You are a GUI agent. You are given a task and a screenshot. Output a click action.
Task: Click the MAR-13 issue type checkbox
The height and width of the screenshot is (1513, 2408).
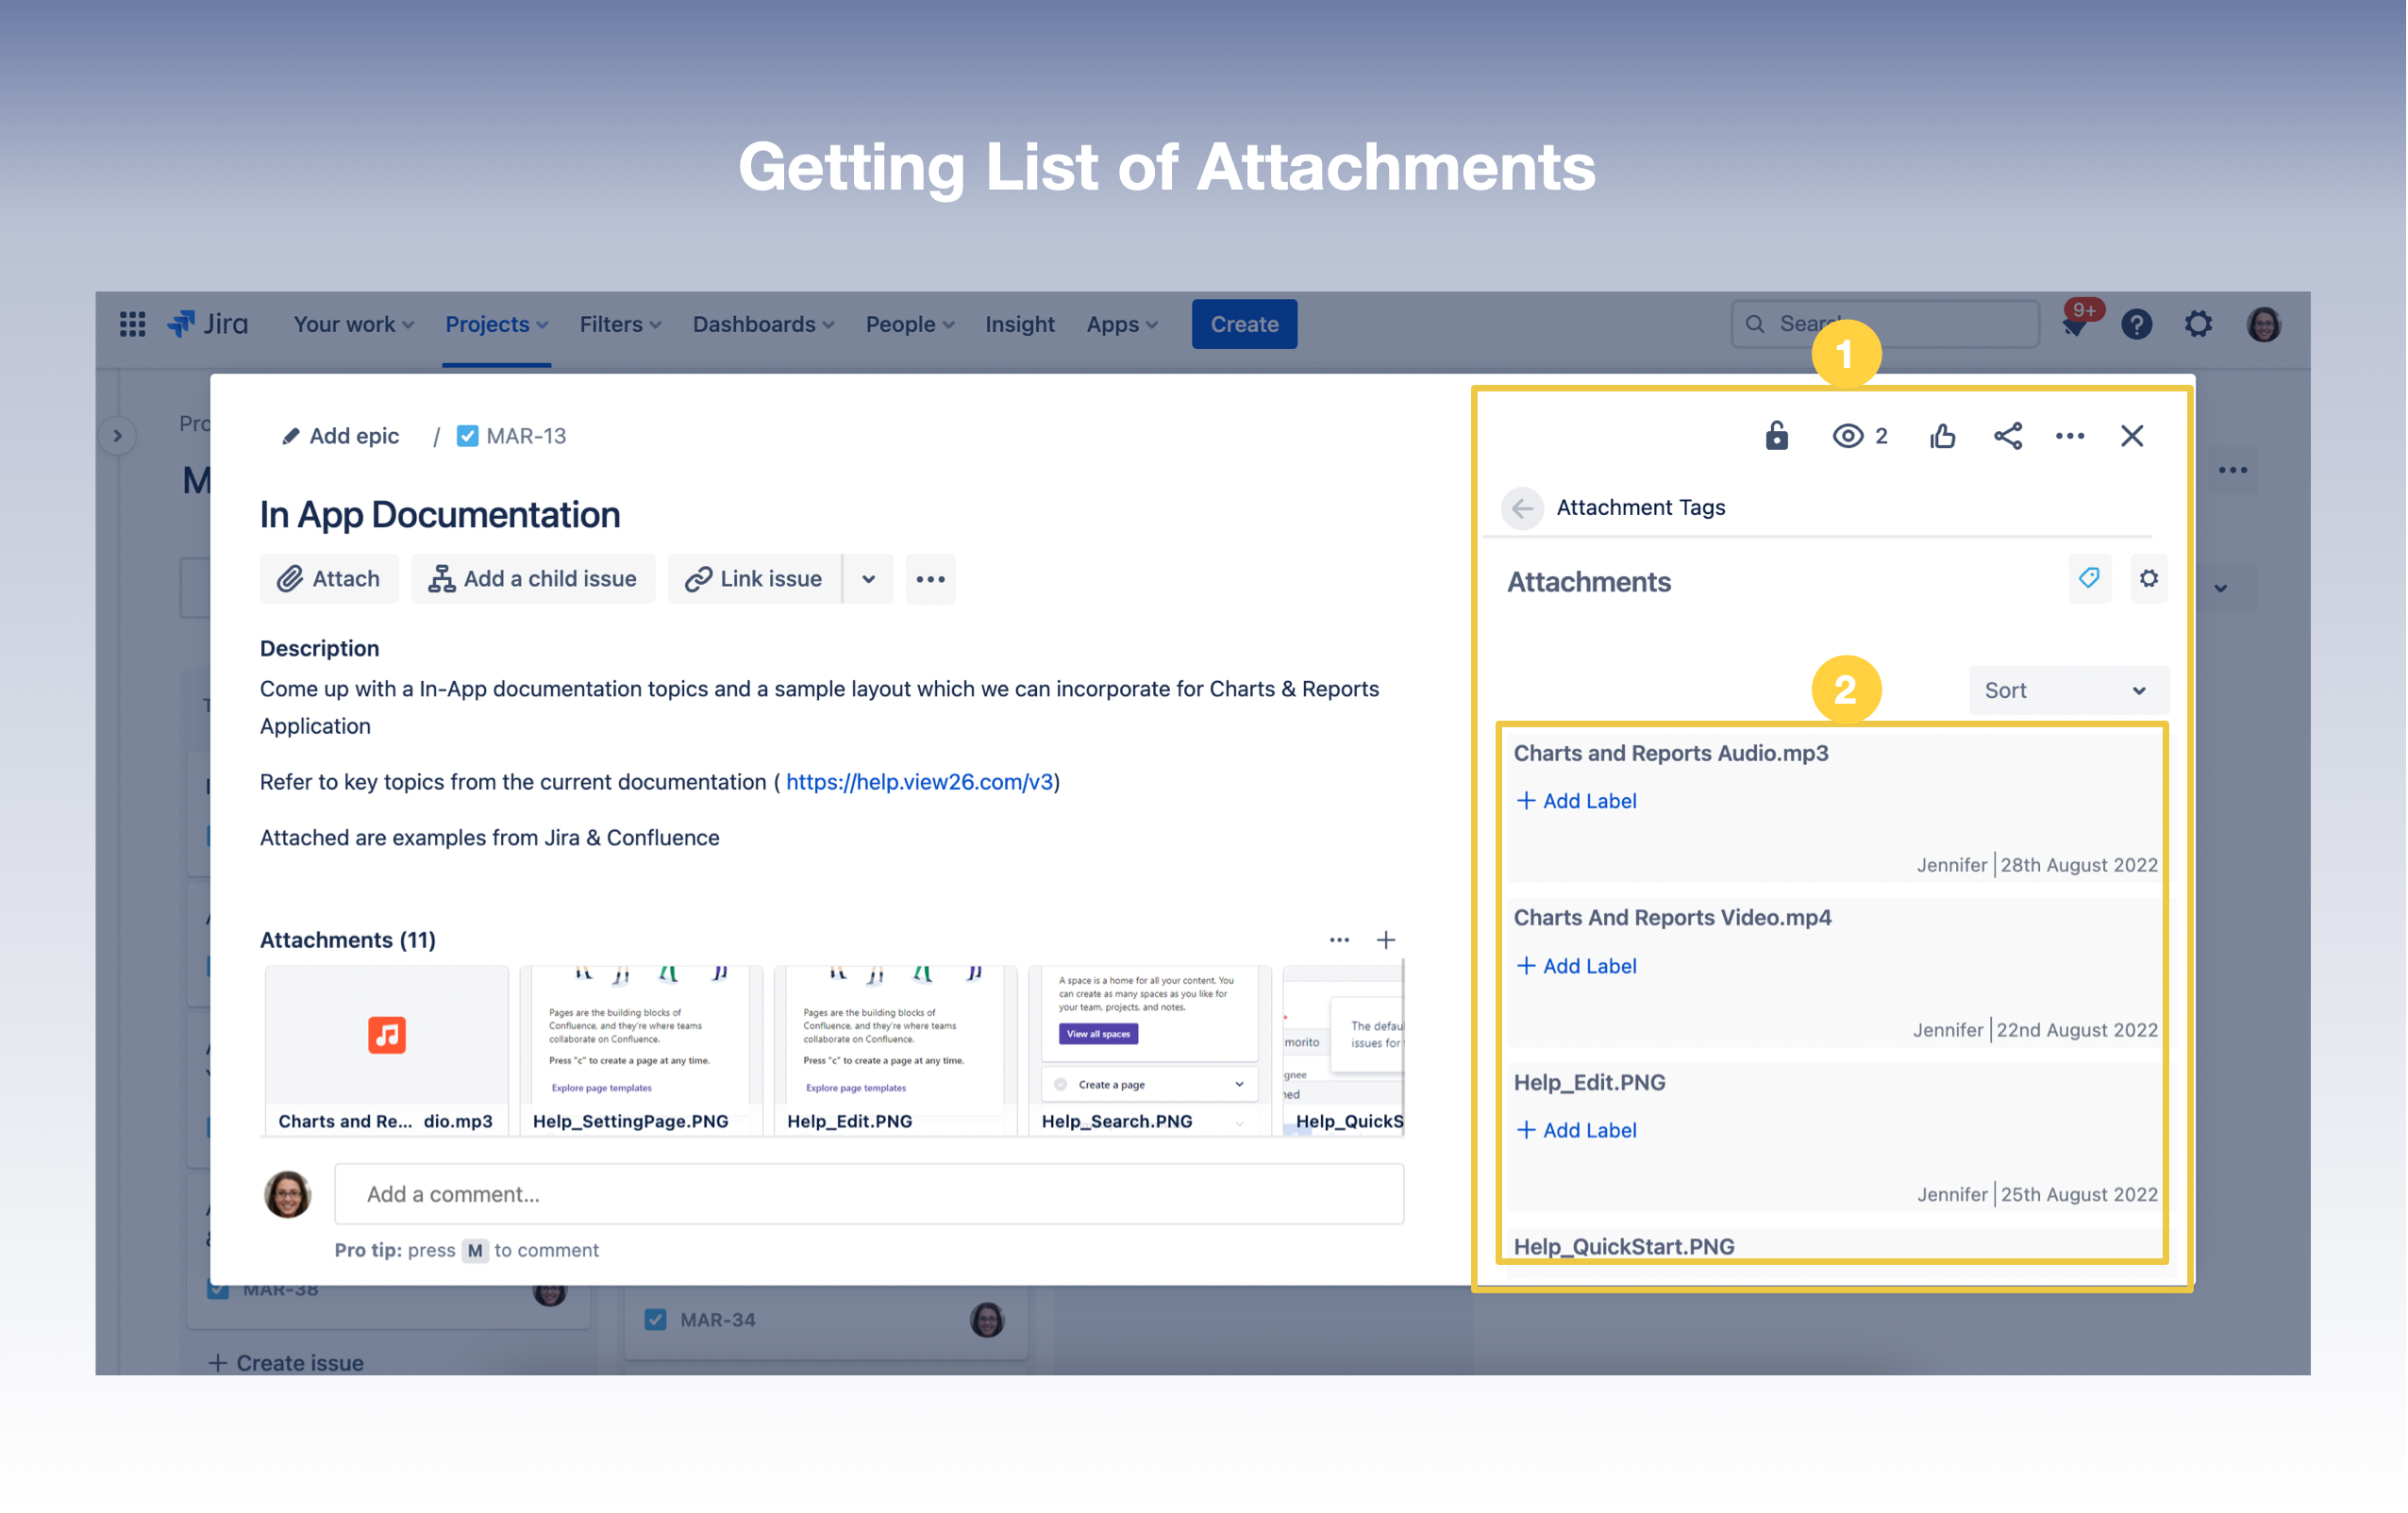click(467, 436)
